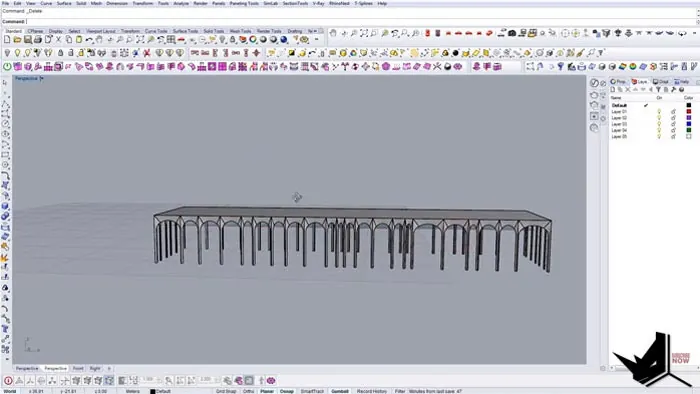The height and width of the screenshot is (394, 700).
Task: Toggle Layer 05 visibility lightbulb
Action: point(659,137)
